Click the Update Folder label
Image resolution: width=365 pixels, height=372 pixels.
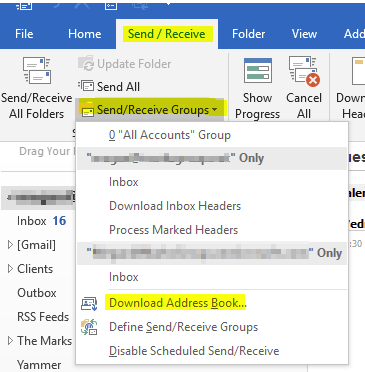pos(134,64)
